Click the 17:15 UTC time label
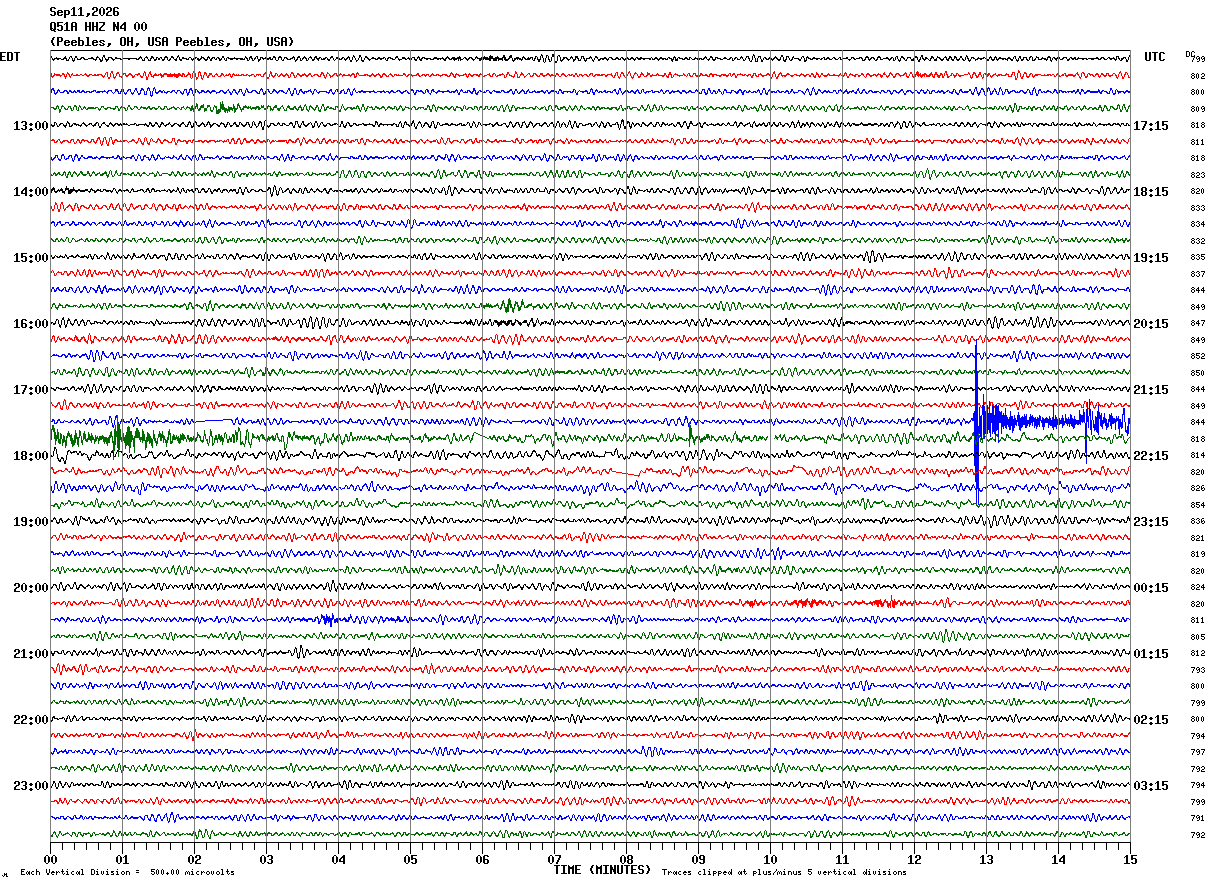The image size is (1210, 886). click(1151, 126)
